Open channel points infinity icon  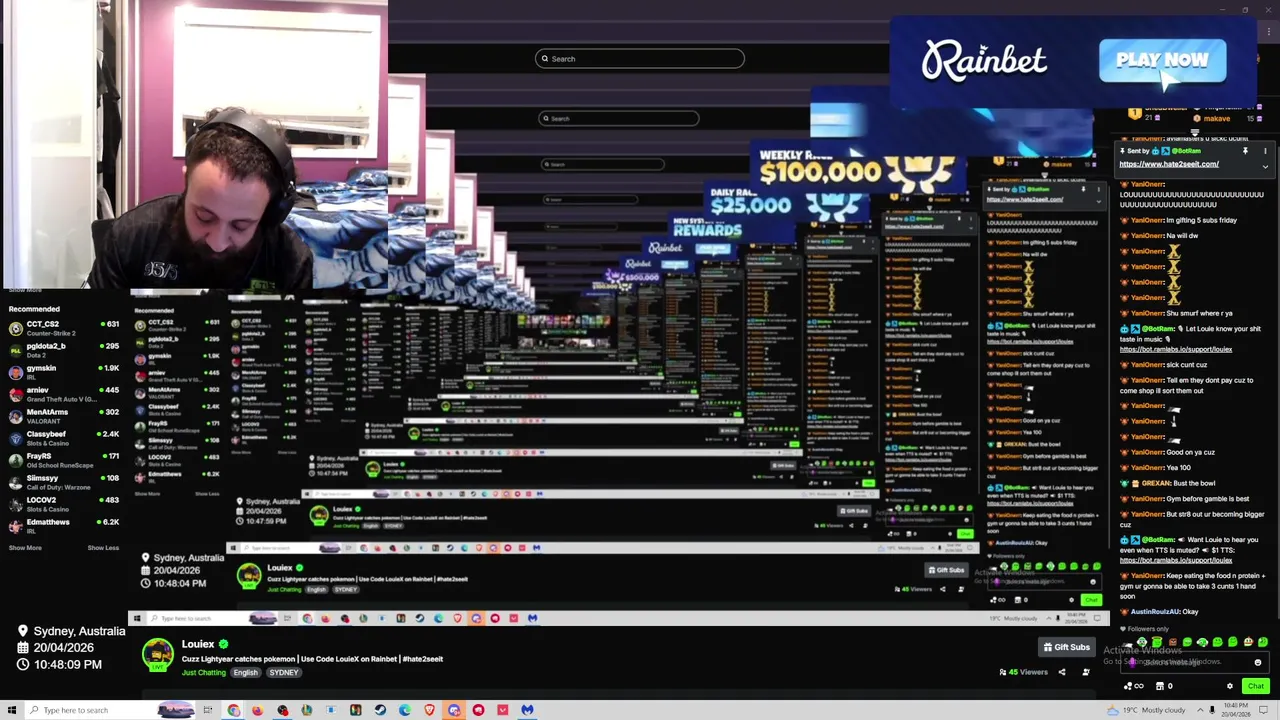pyautogui.click(x=1133, y=686)
